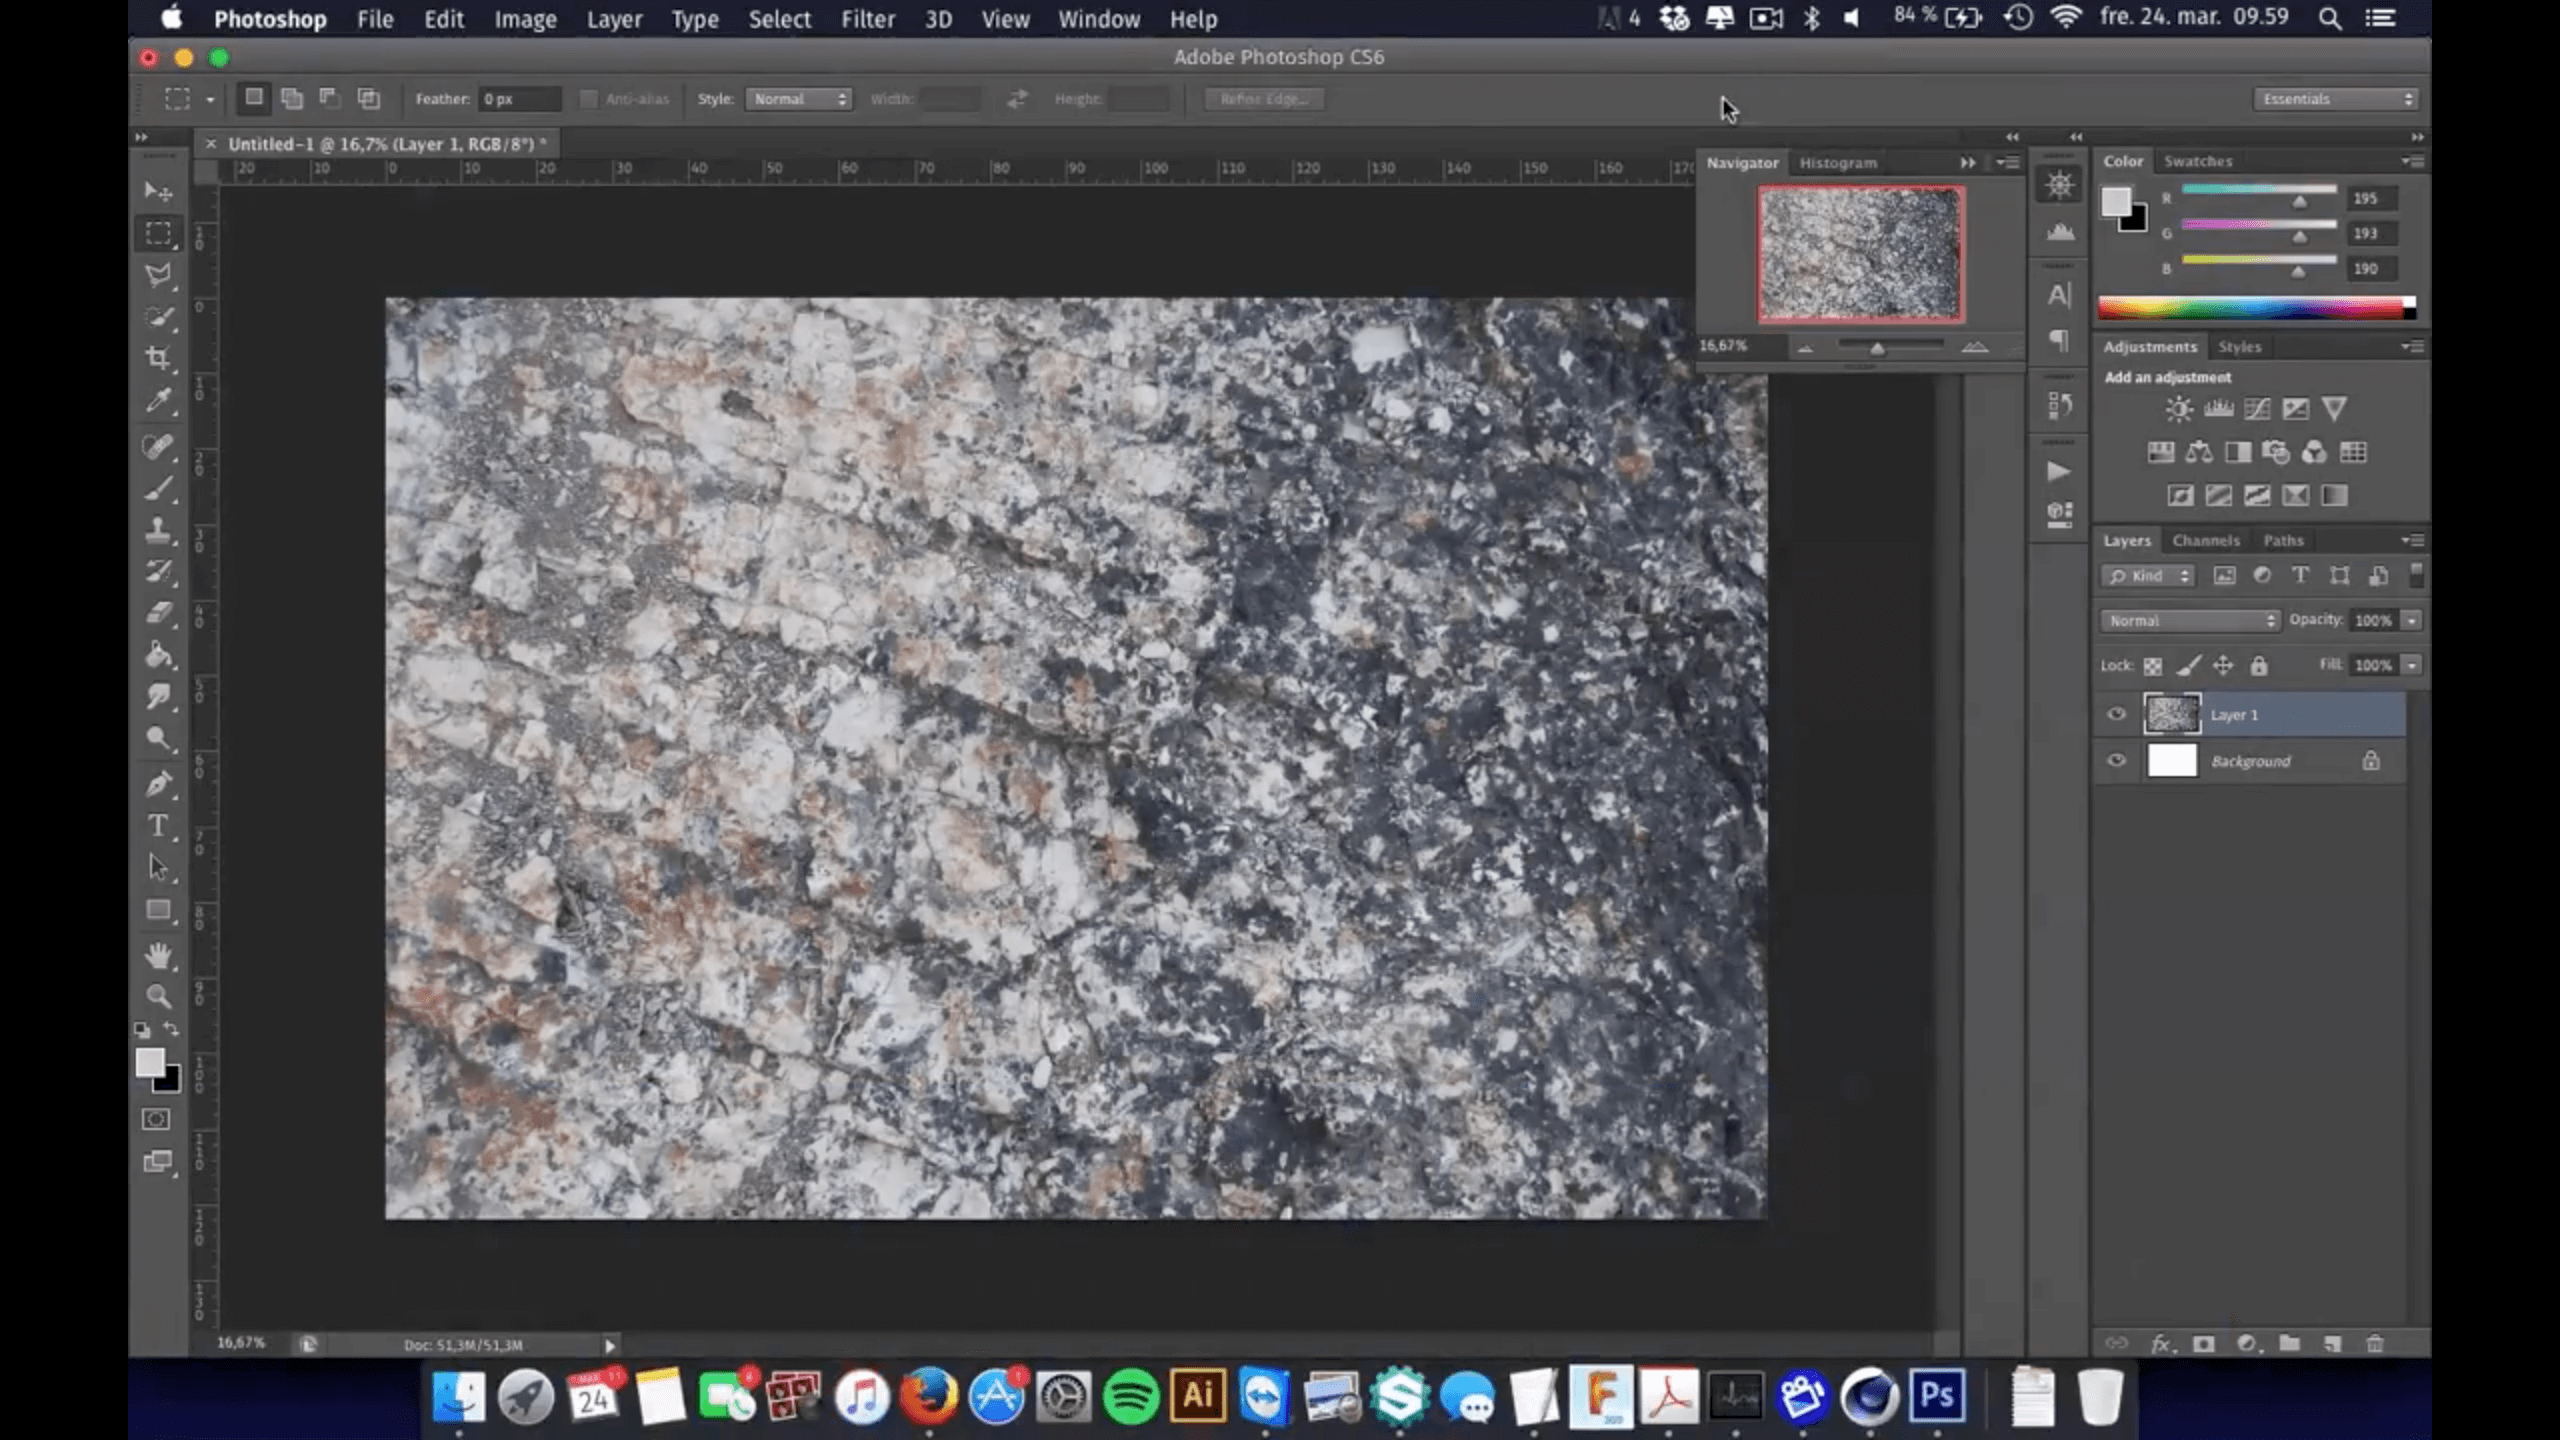Select the Clone Stamp tool
This screenshot has height=1440, width=2560.
click(158, 530)
